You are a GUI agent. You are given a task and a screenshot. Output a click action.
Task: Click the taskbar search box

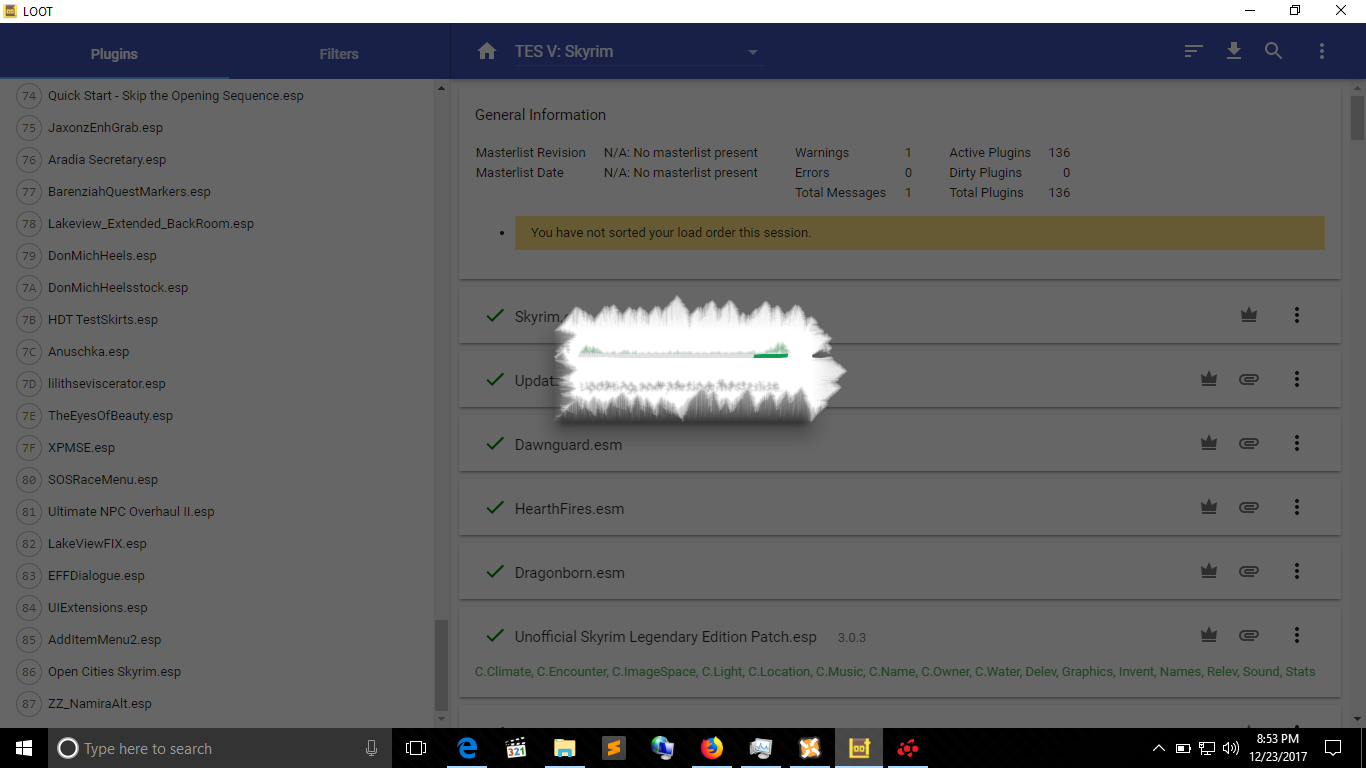click(x=220, y=748)
